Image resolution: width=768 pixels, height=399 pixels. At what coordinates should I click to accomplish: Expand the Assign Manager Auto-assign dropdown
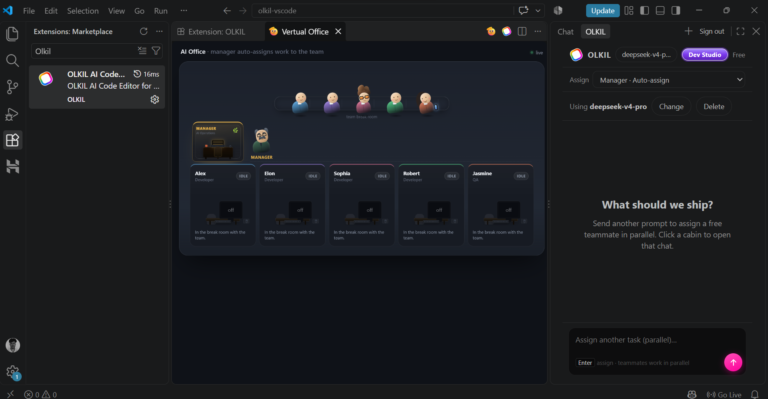pos(670,80)
